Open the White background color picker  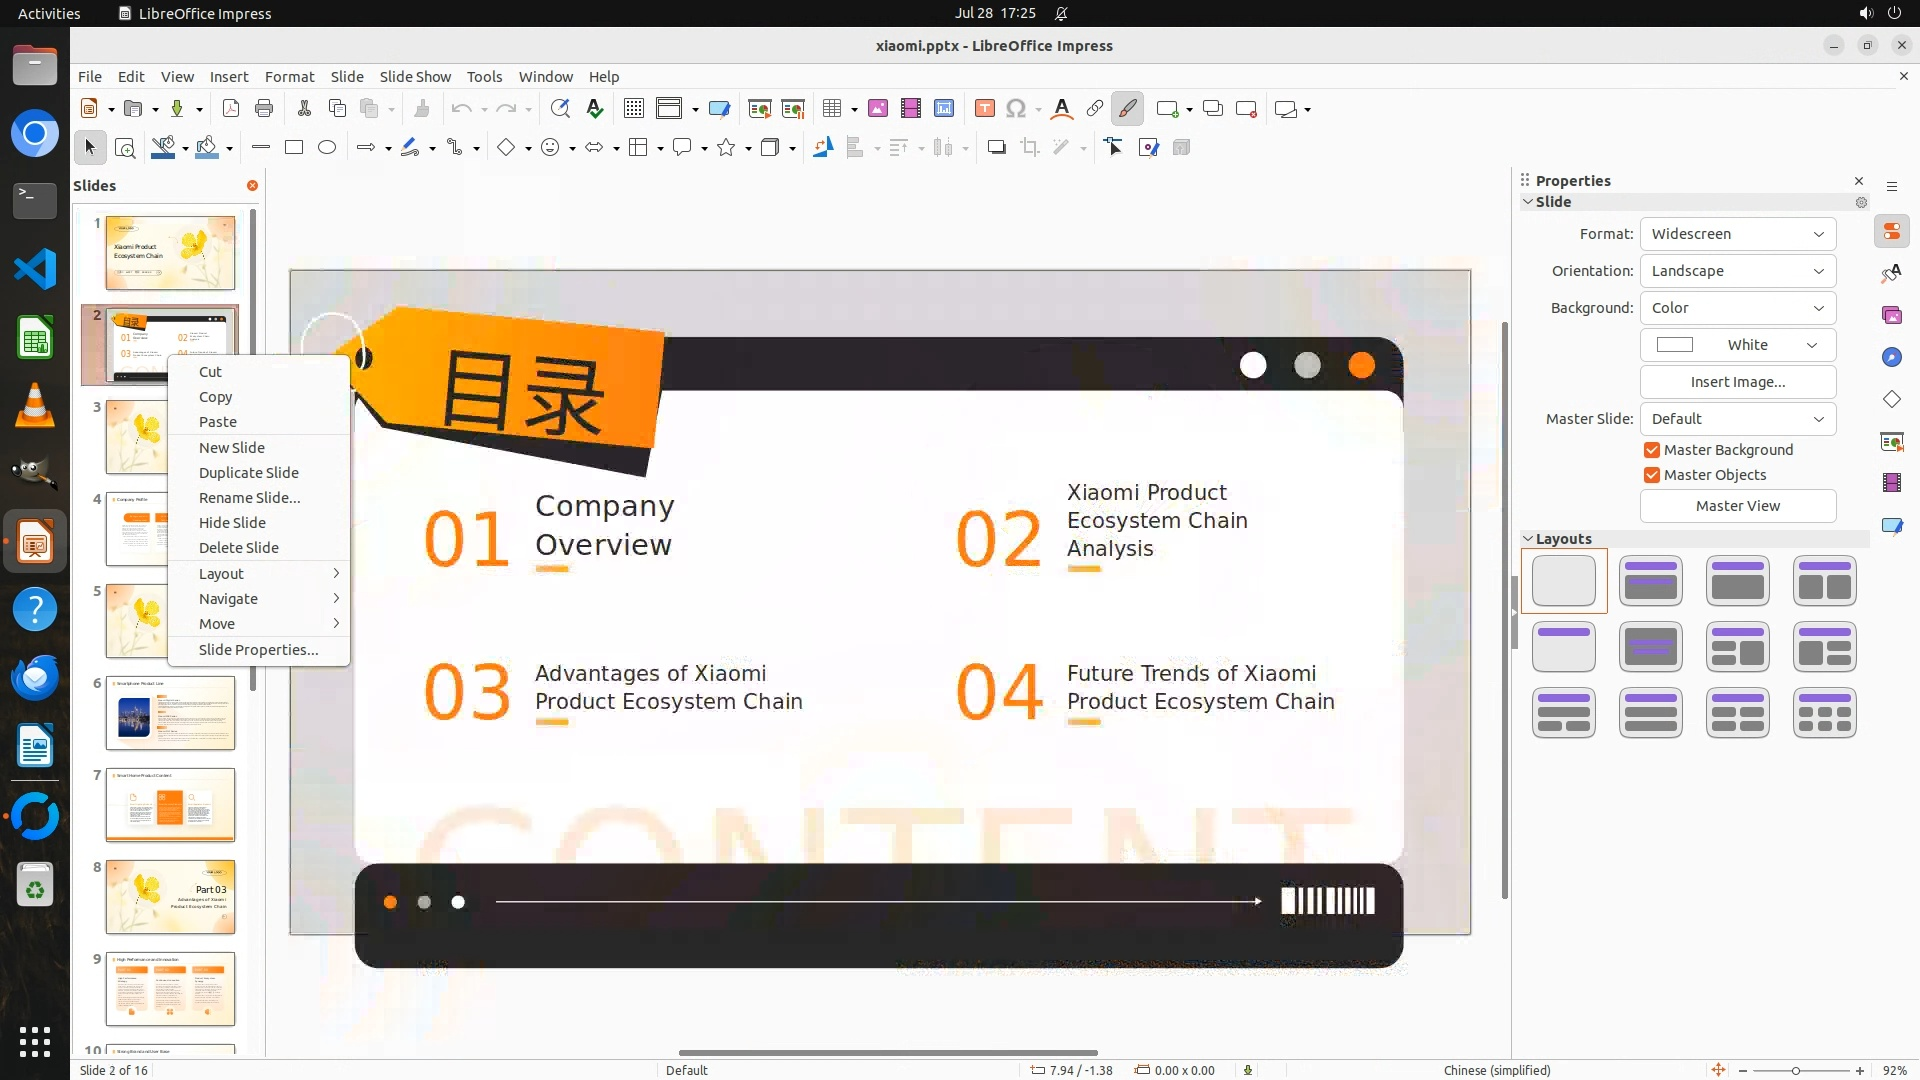click(x=1737, y=345)
